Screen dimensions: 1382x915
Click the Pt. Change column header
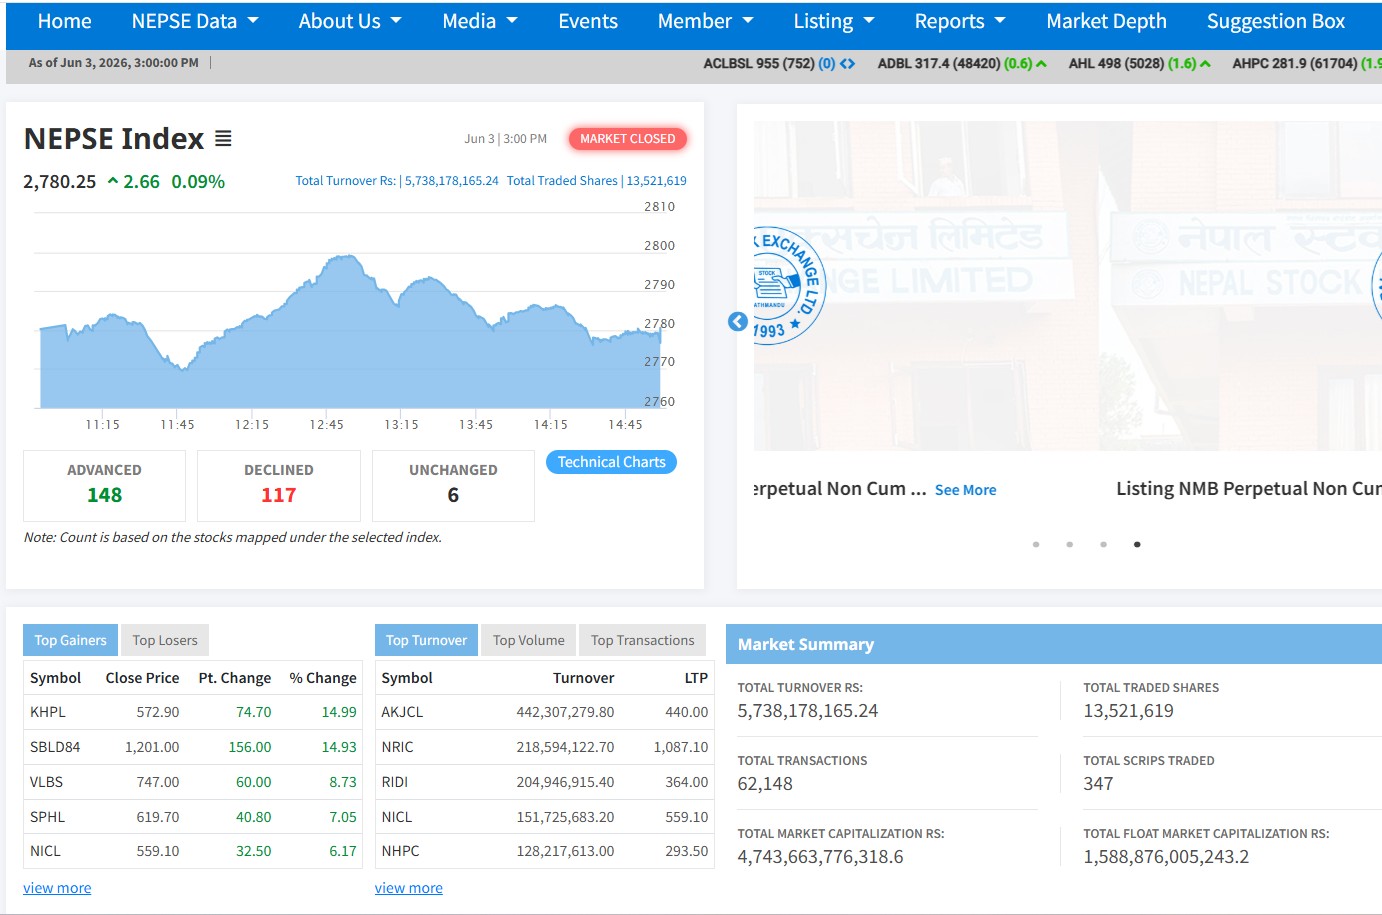(x=234, y=678)
